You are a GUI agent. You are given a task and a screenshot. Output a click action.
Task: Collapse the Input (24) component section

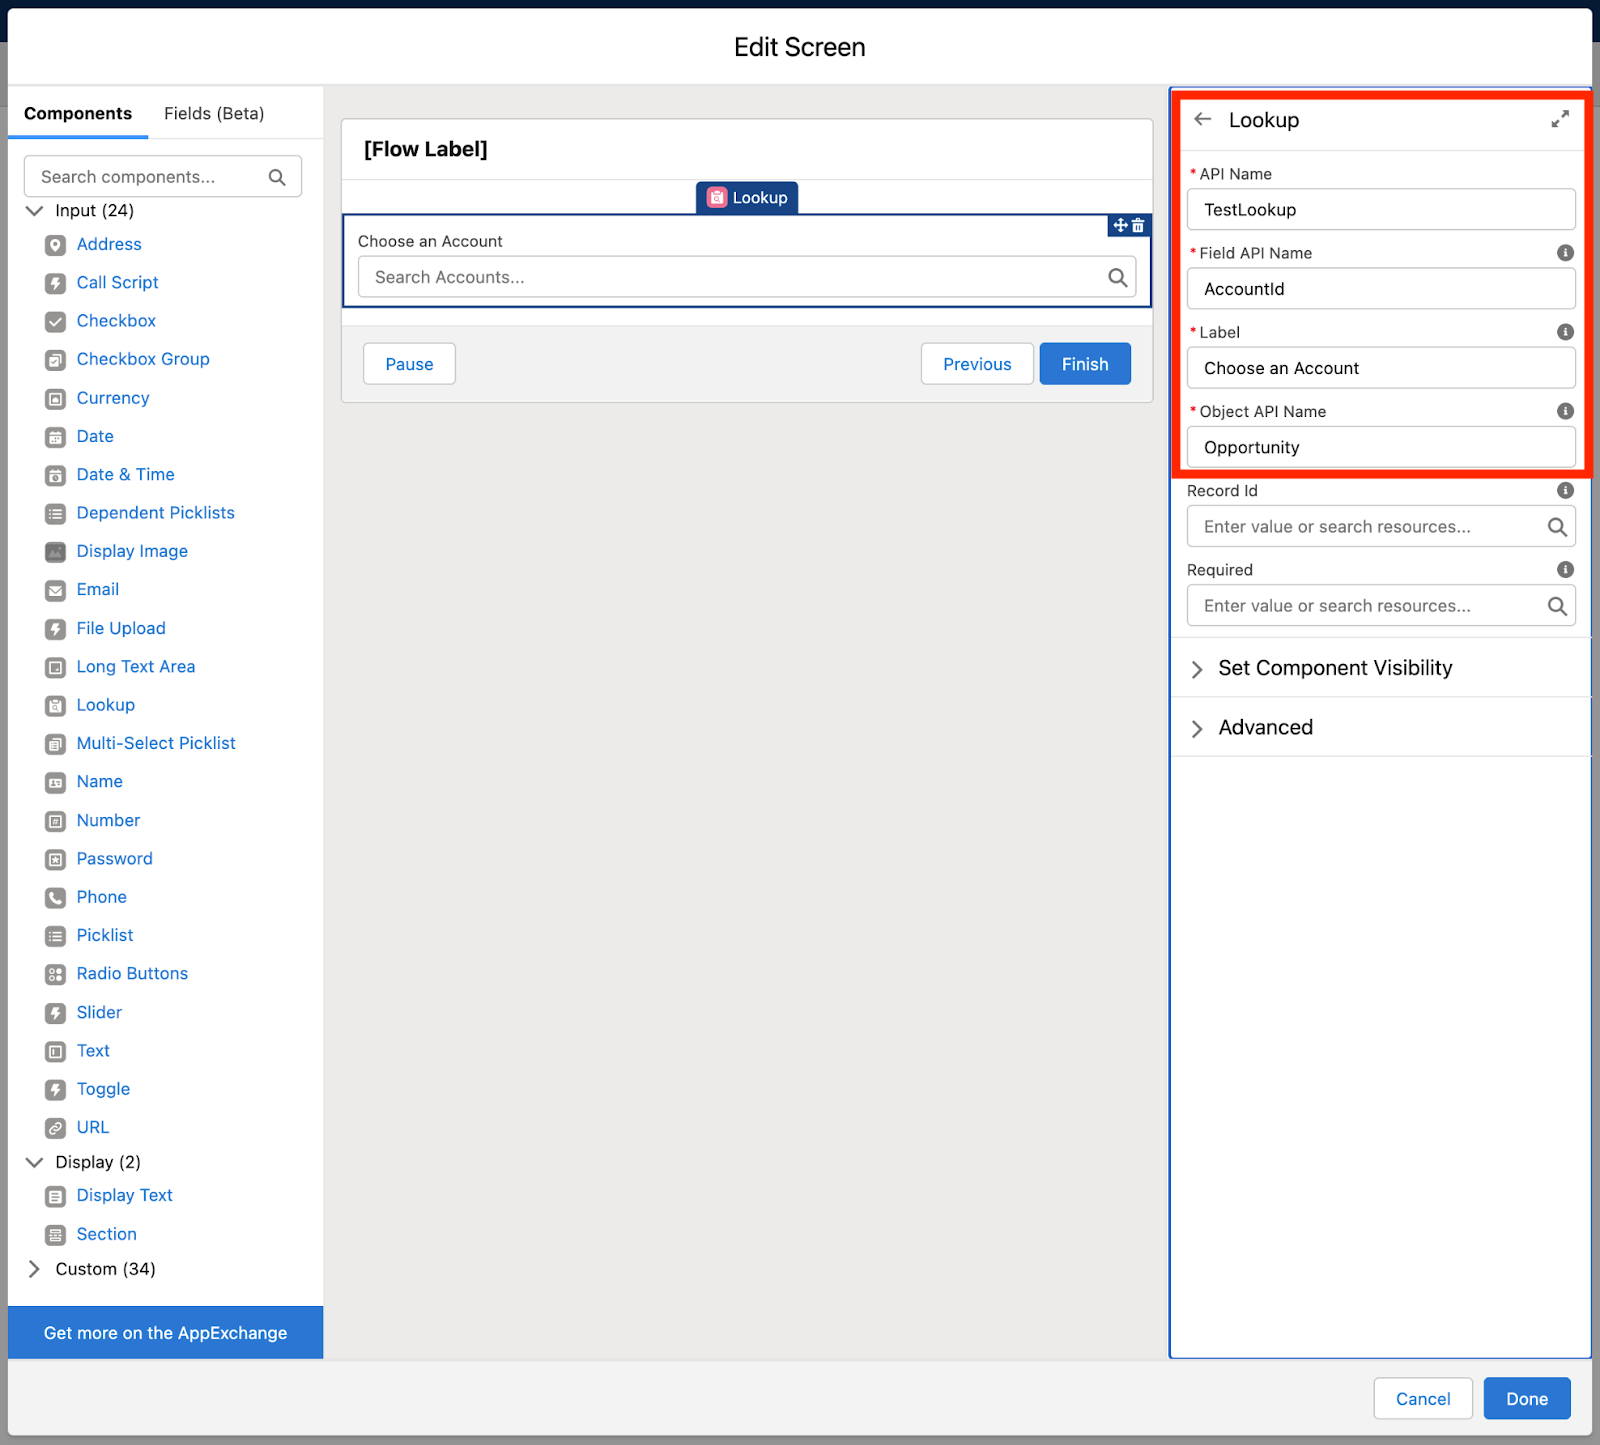pos(35,210)
